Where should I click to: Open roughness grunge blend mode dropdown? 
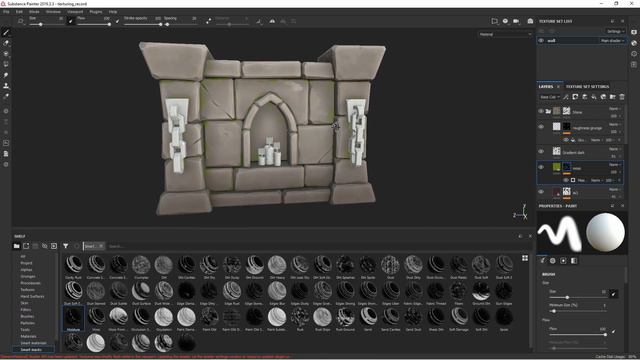615,124
